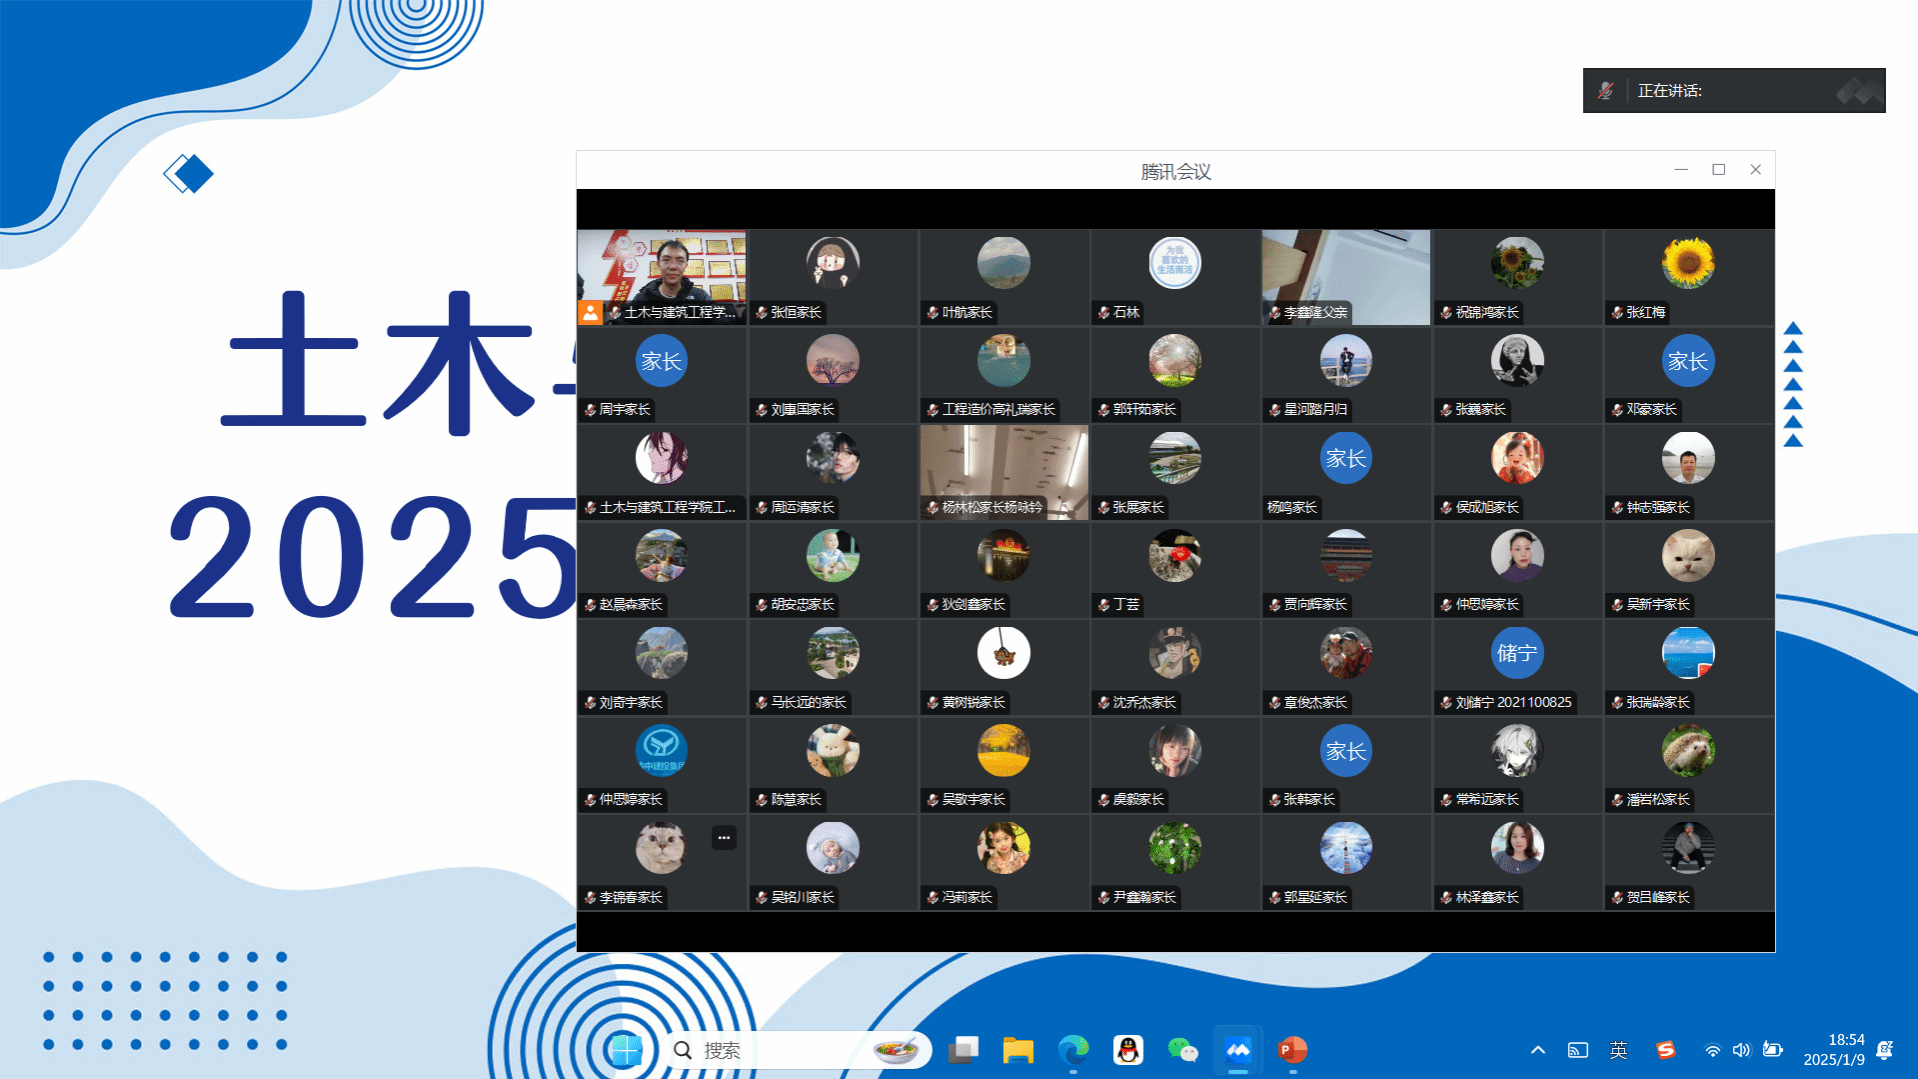Open Microsoft Edge from taskbar
The image size is (1918, 1079).
click(1073, 1050)
